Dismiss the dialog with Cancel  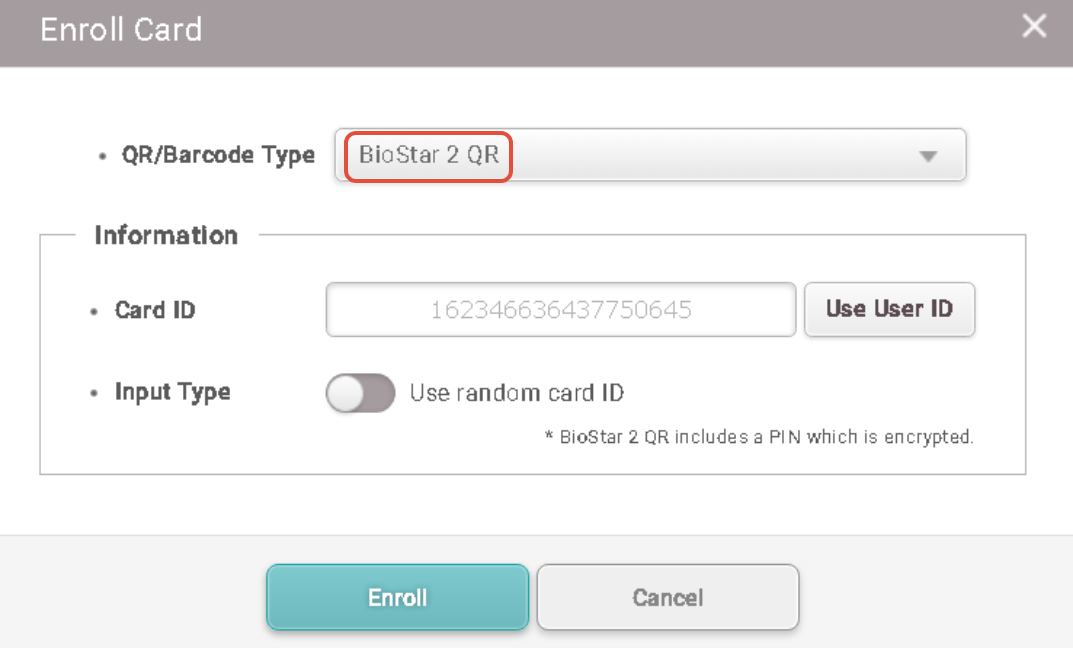667,598
